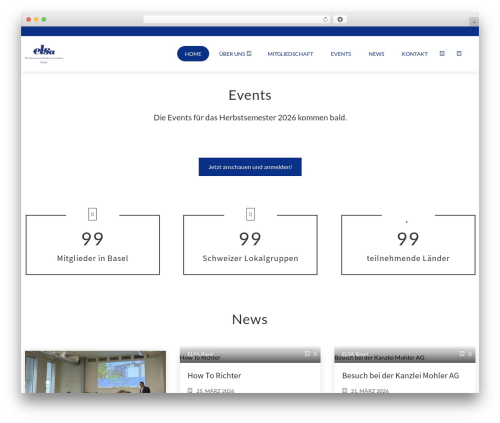Click the browser address bar
Viewport: 500px width, 423px height.
(x=236, y=19)
